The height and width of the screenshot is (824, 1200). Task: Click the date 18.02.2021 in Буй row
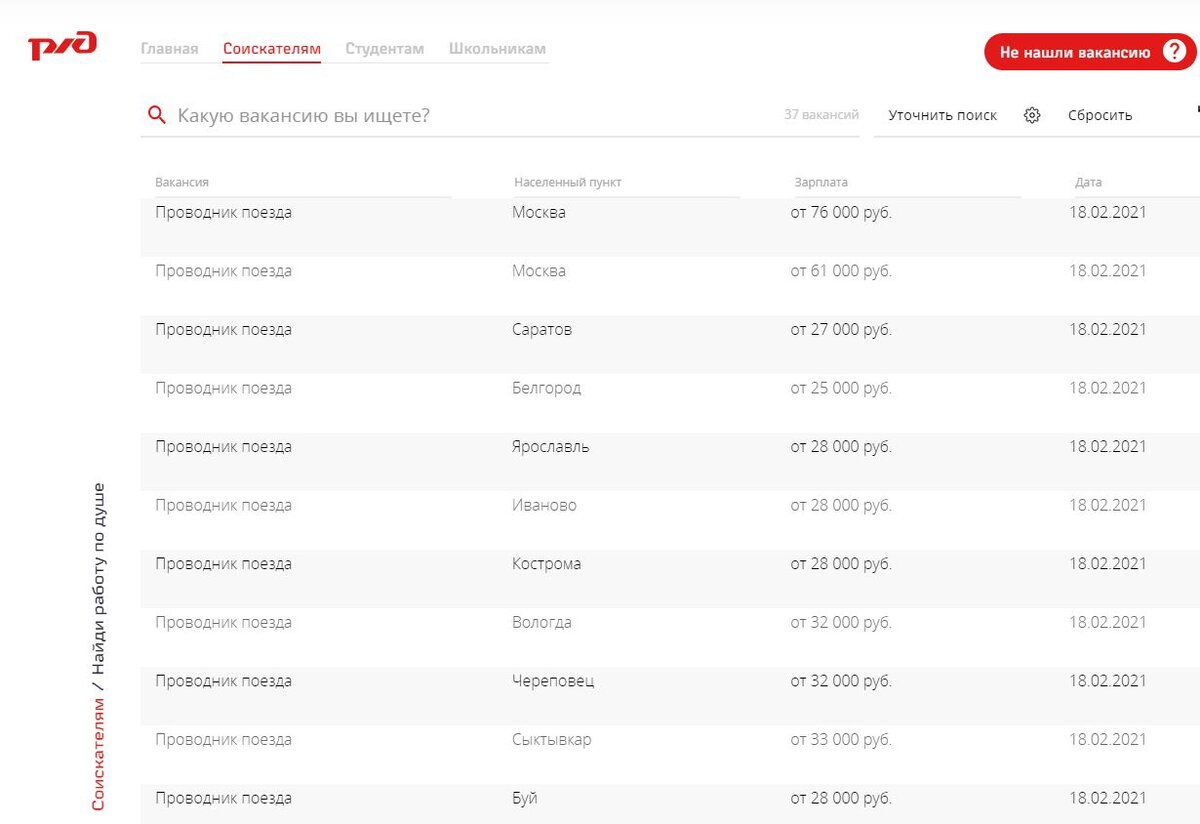1107,798
